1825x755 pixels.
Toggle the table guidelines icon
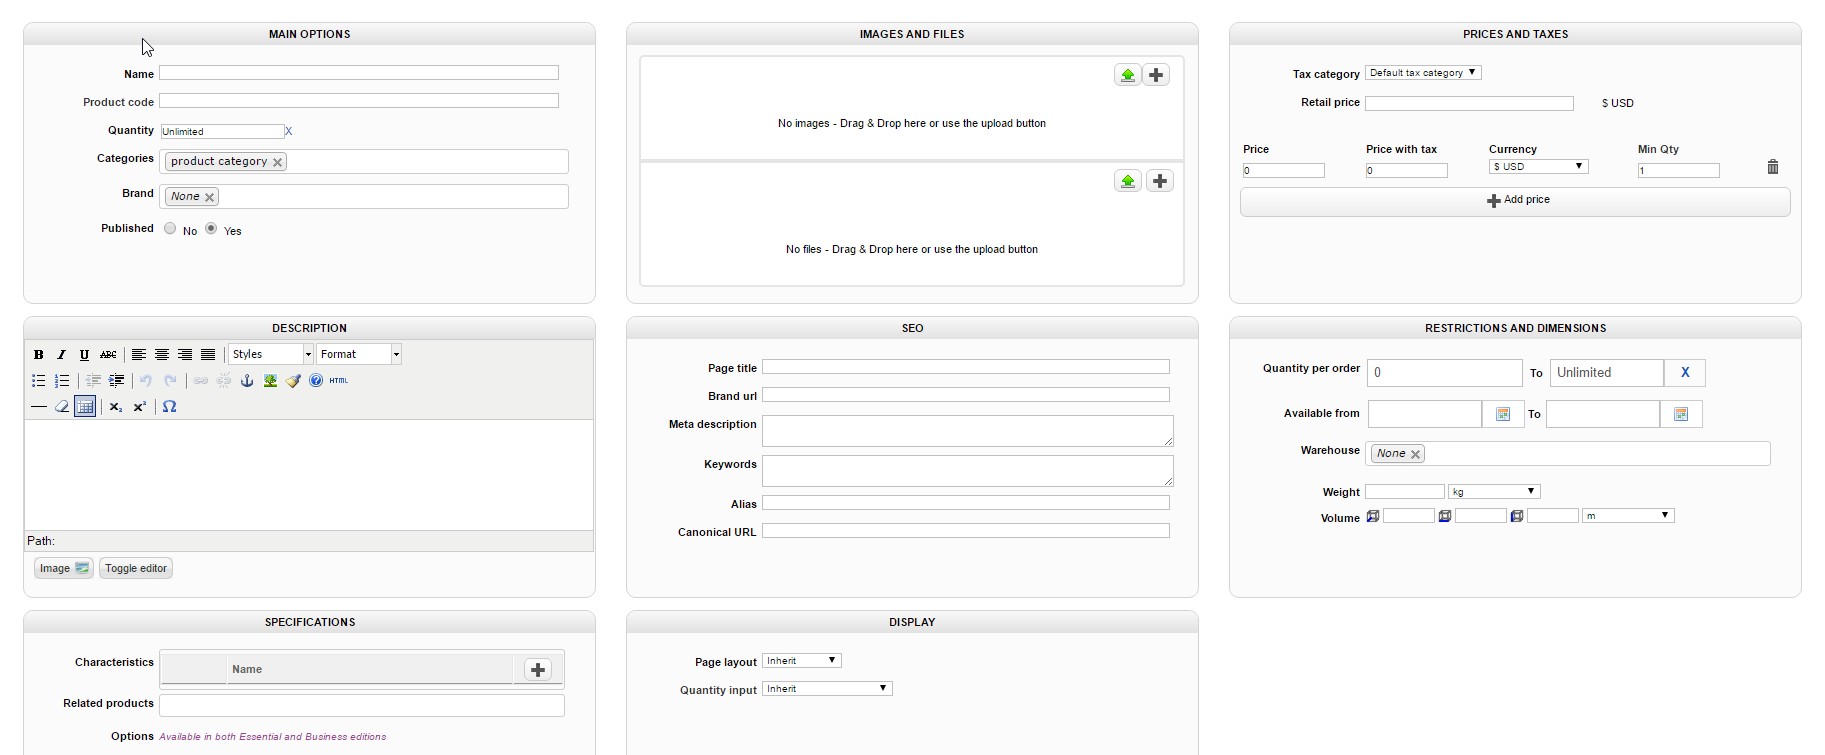point(85,406)
